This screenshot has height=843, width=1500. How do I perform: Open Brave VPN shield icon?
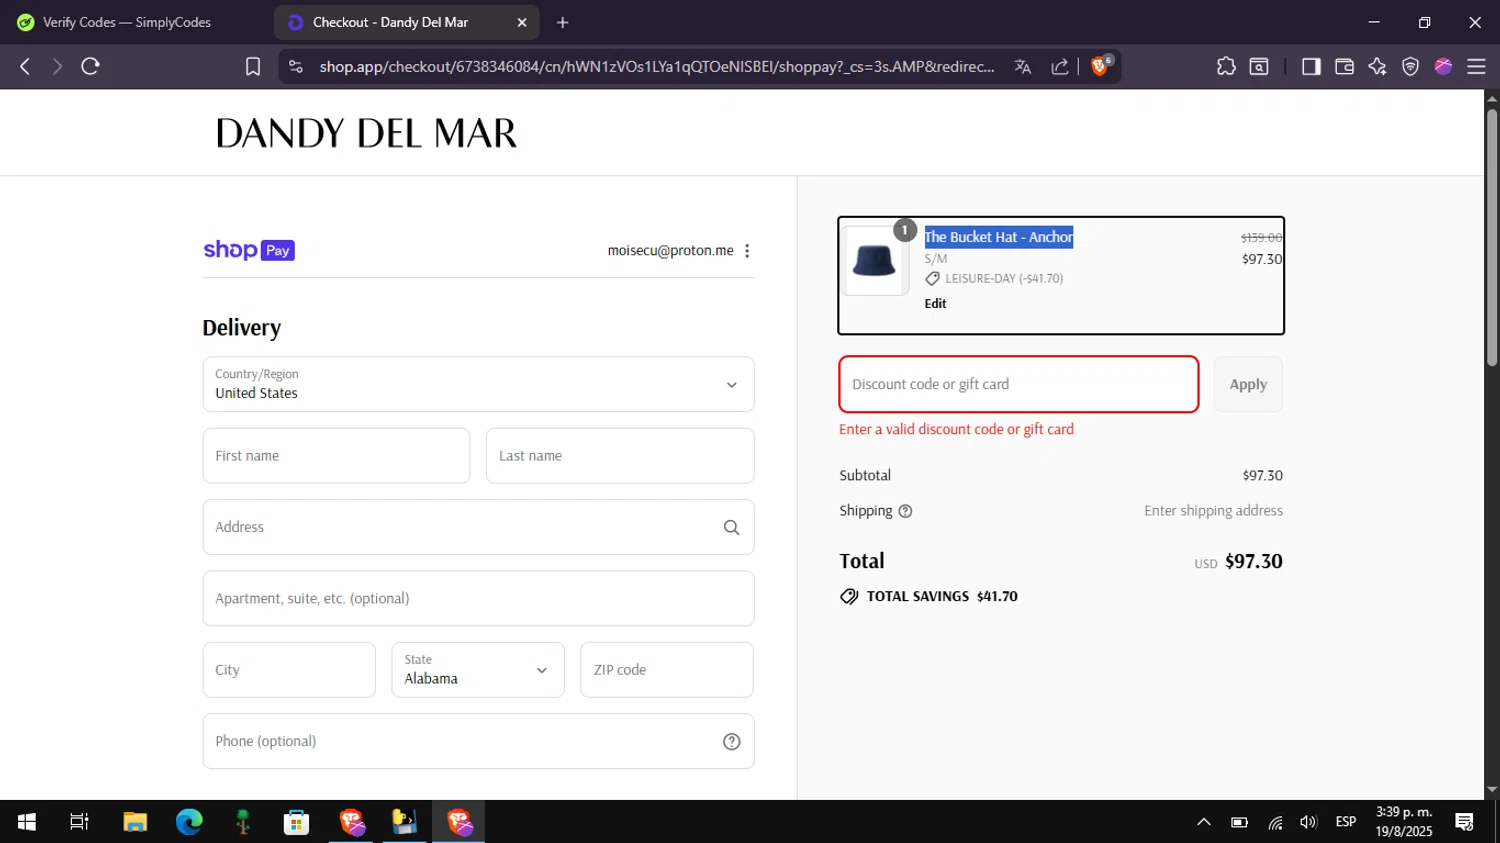point(1410,66)
